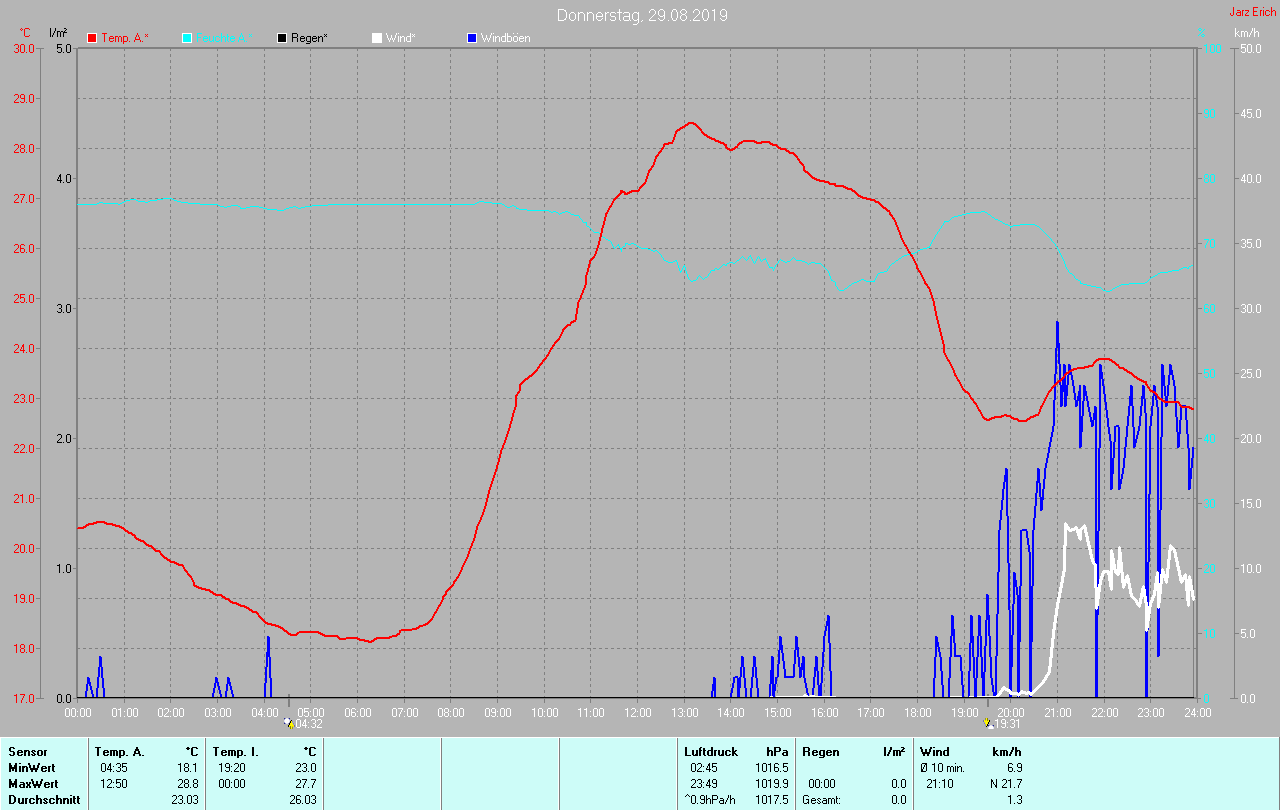Click the Jarz Erich label
Image resolution: width=1280 pixels, height=810 pixels.
[1252, 12]
